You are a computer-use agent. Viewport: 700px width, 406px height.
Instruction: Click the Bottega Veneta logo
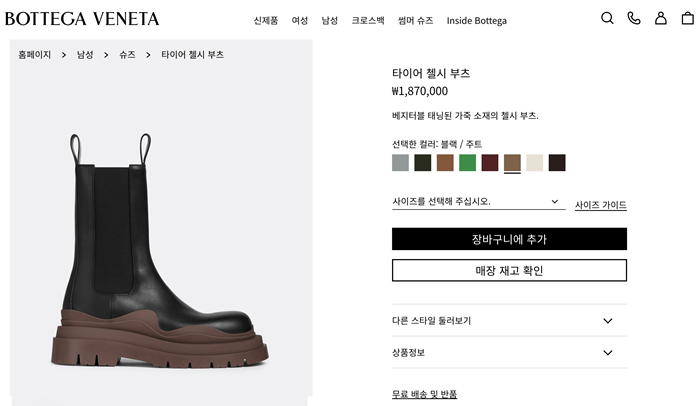(x=82, y=19)
